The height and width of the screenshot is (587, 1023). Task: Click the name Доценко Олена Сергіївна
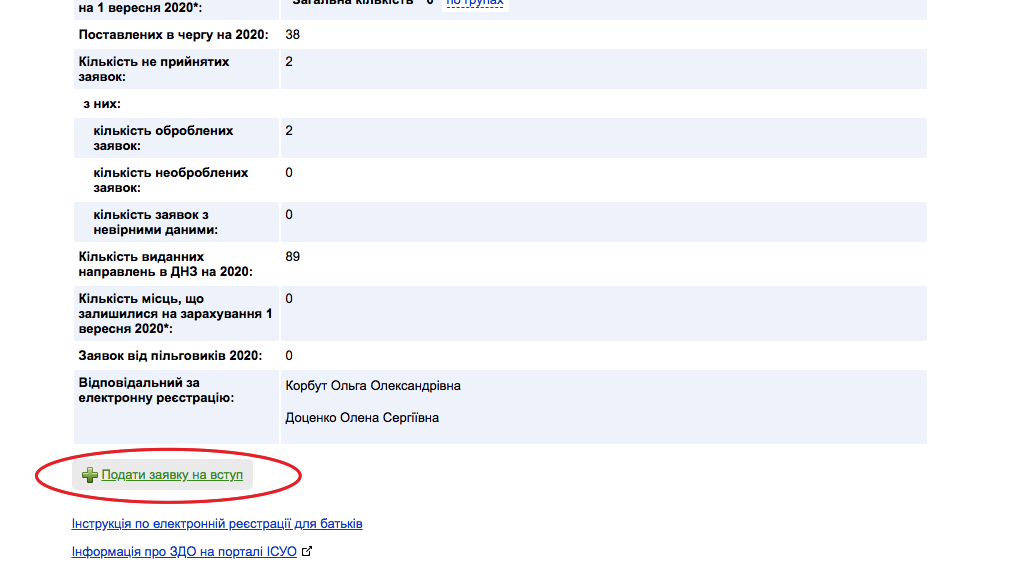(361, 418)
